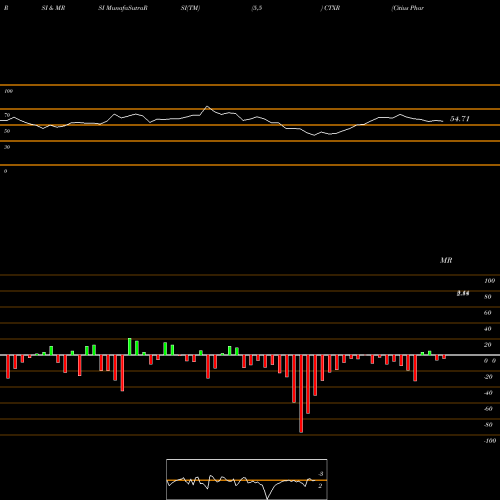Screen dimensions: 500x500
Task: Click the "-100" axis label in MR panel
Action: coord(490,441)
